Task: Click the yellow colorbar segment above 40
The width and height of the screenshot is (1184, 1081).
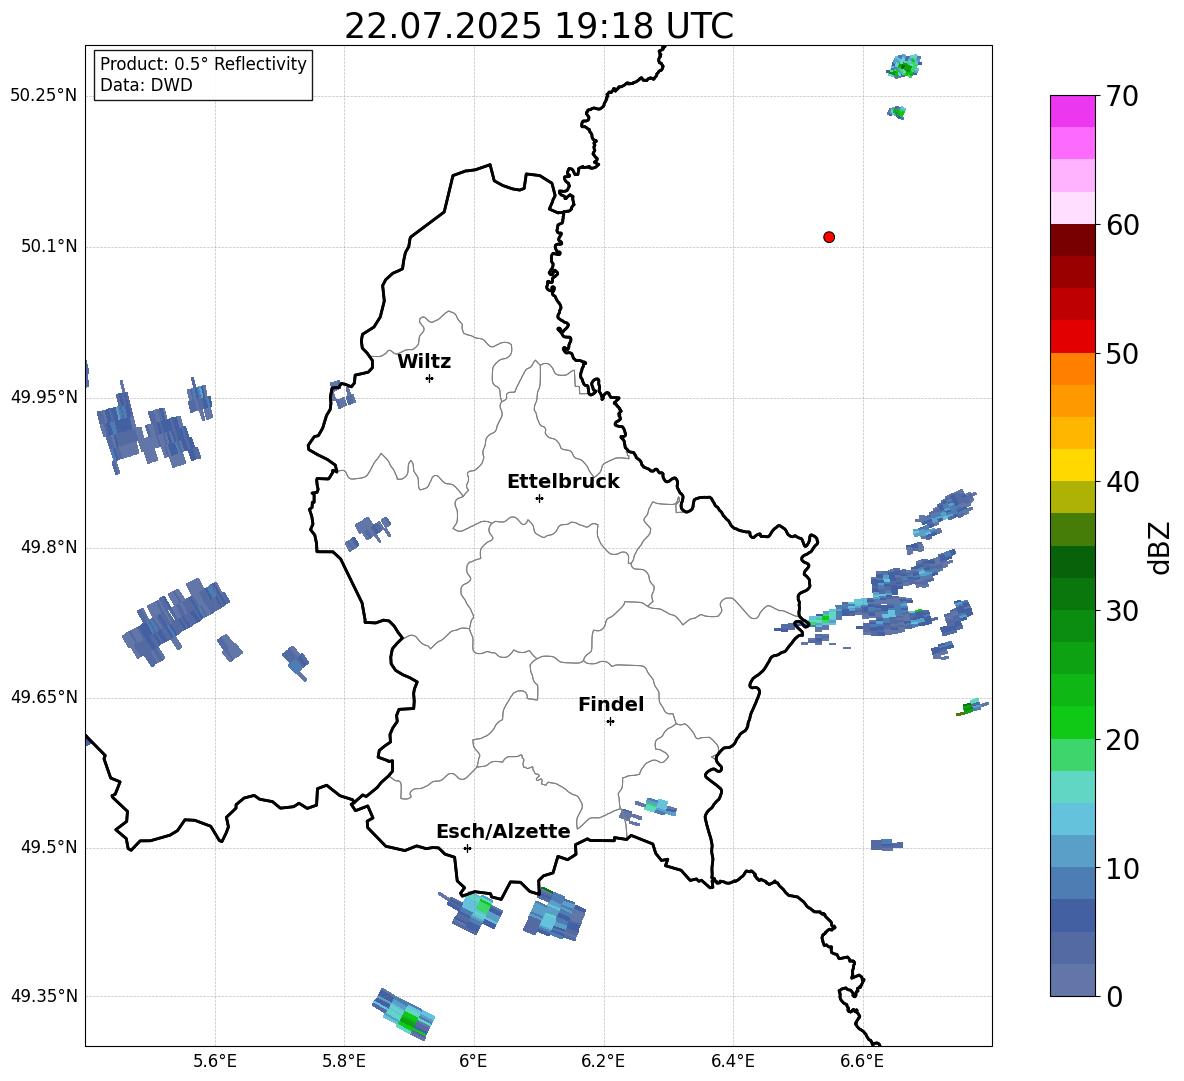Action: [1072, 465]
